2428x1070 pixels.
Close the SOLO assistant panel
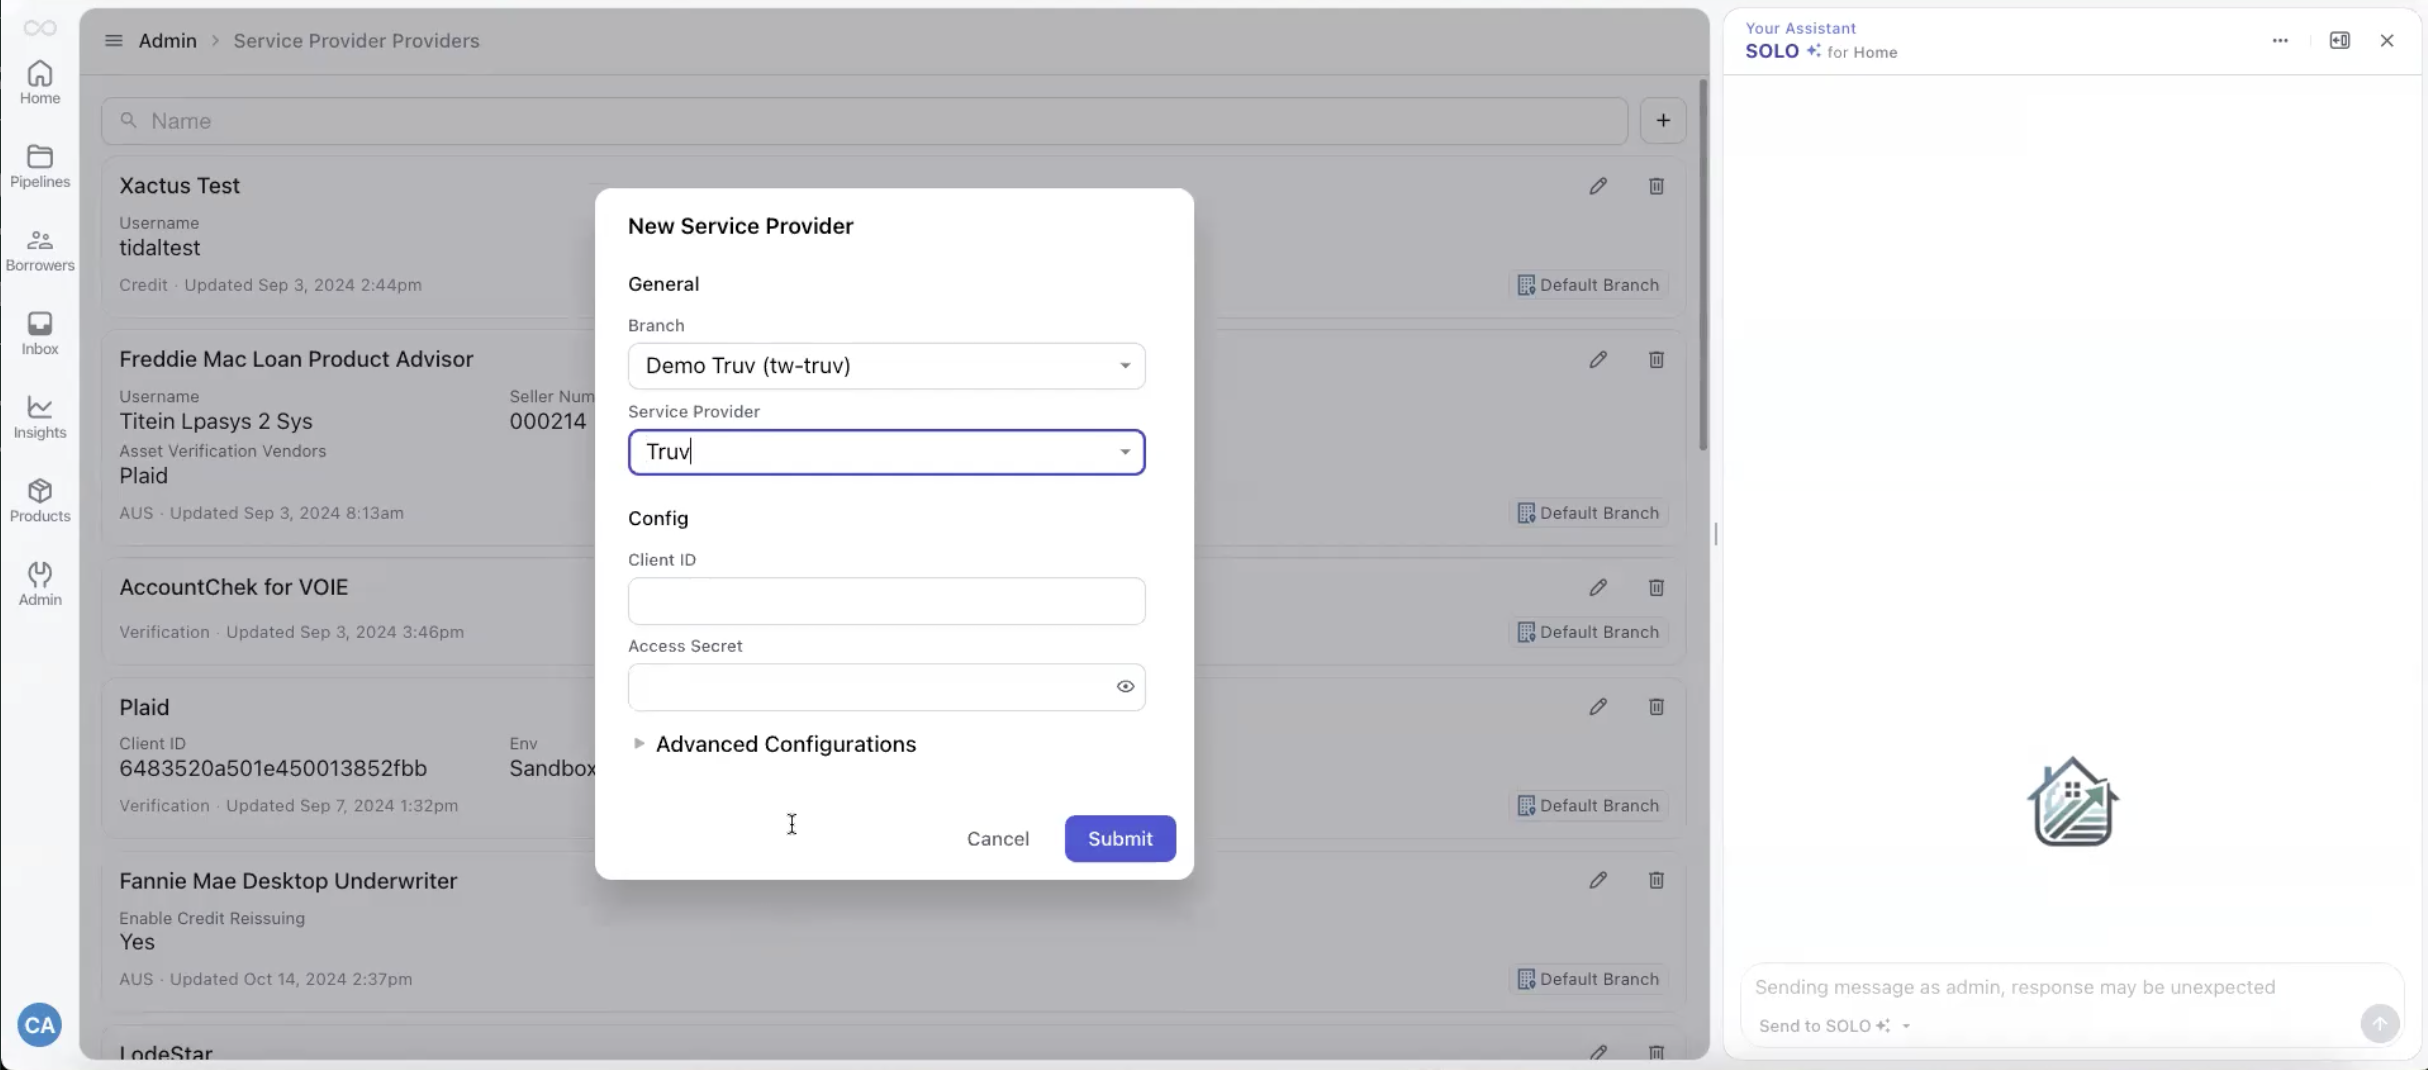2386,40
